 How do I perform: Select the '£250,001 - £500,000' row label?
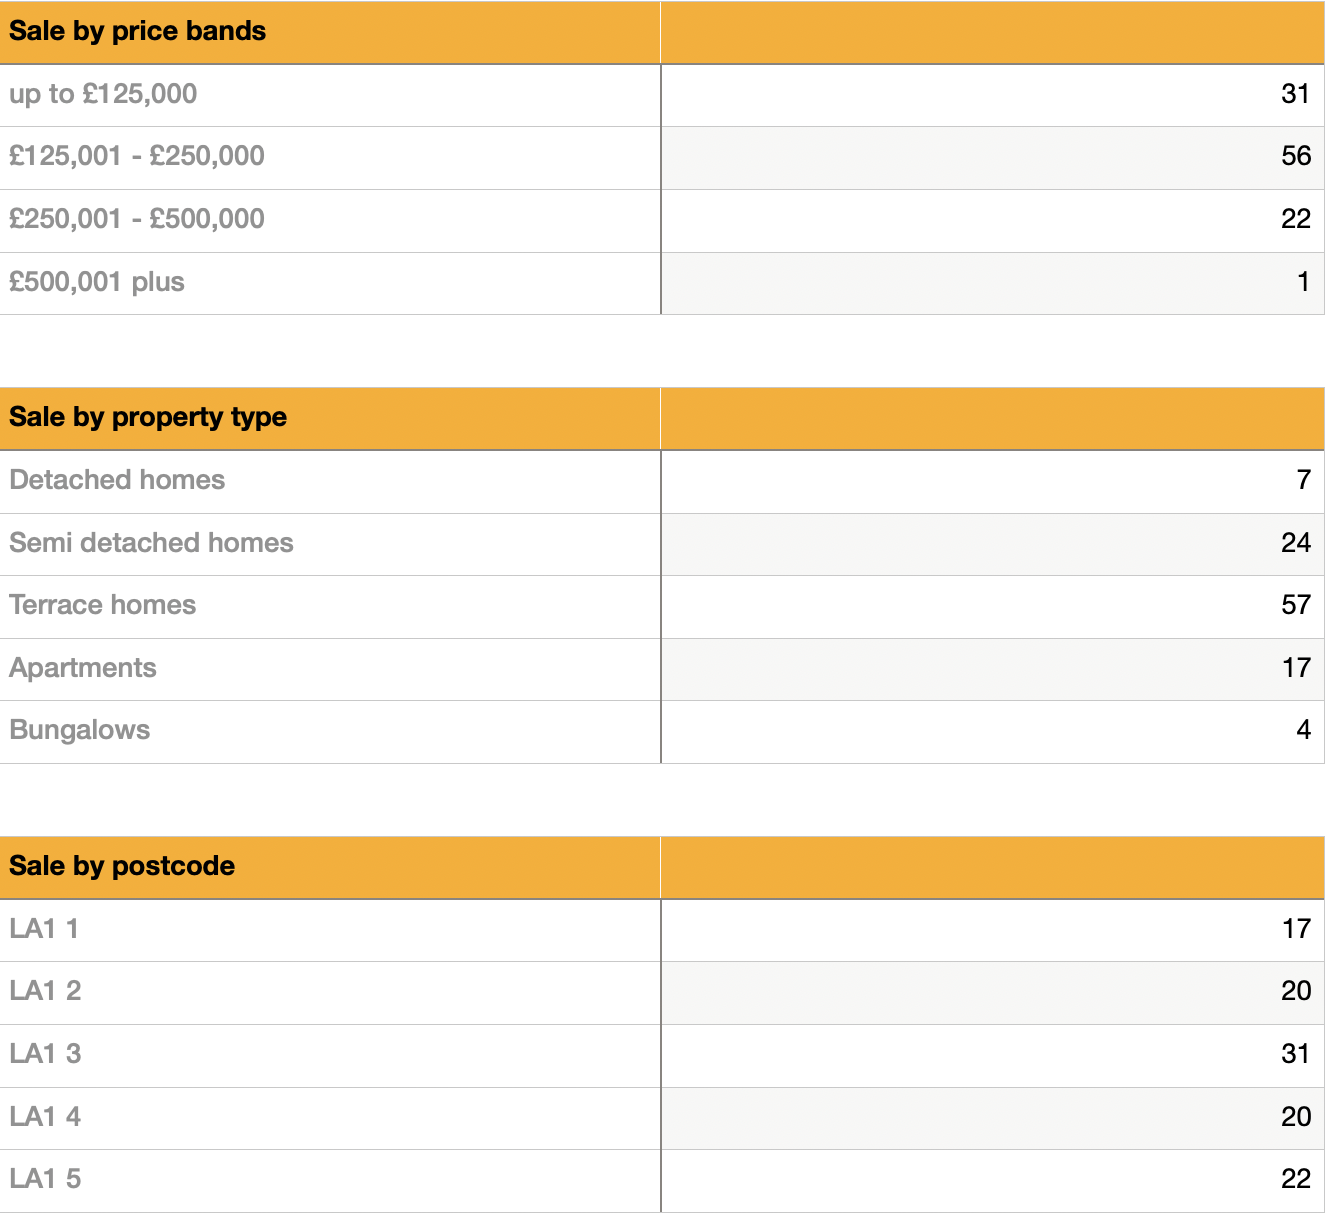coord(137,219)
